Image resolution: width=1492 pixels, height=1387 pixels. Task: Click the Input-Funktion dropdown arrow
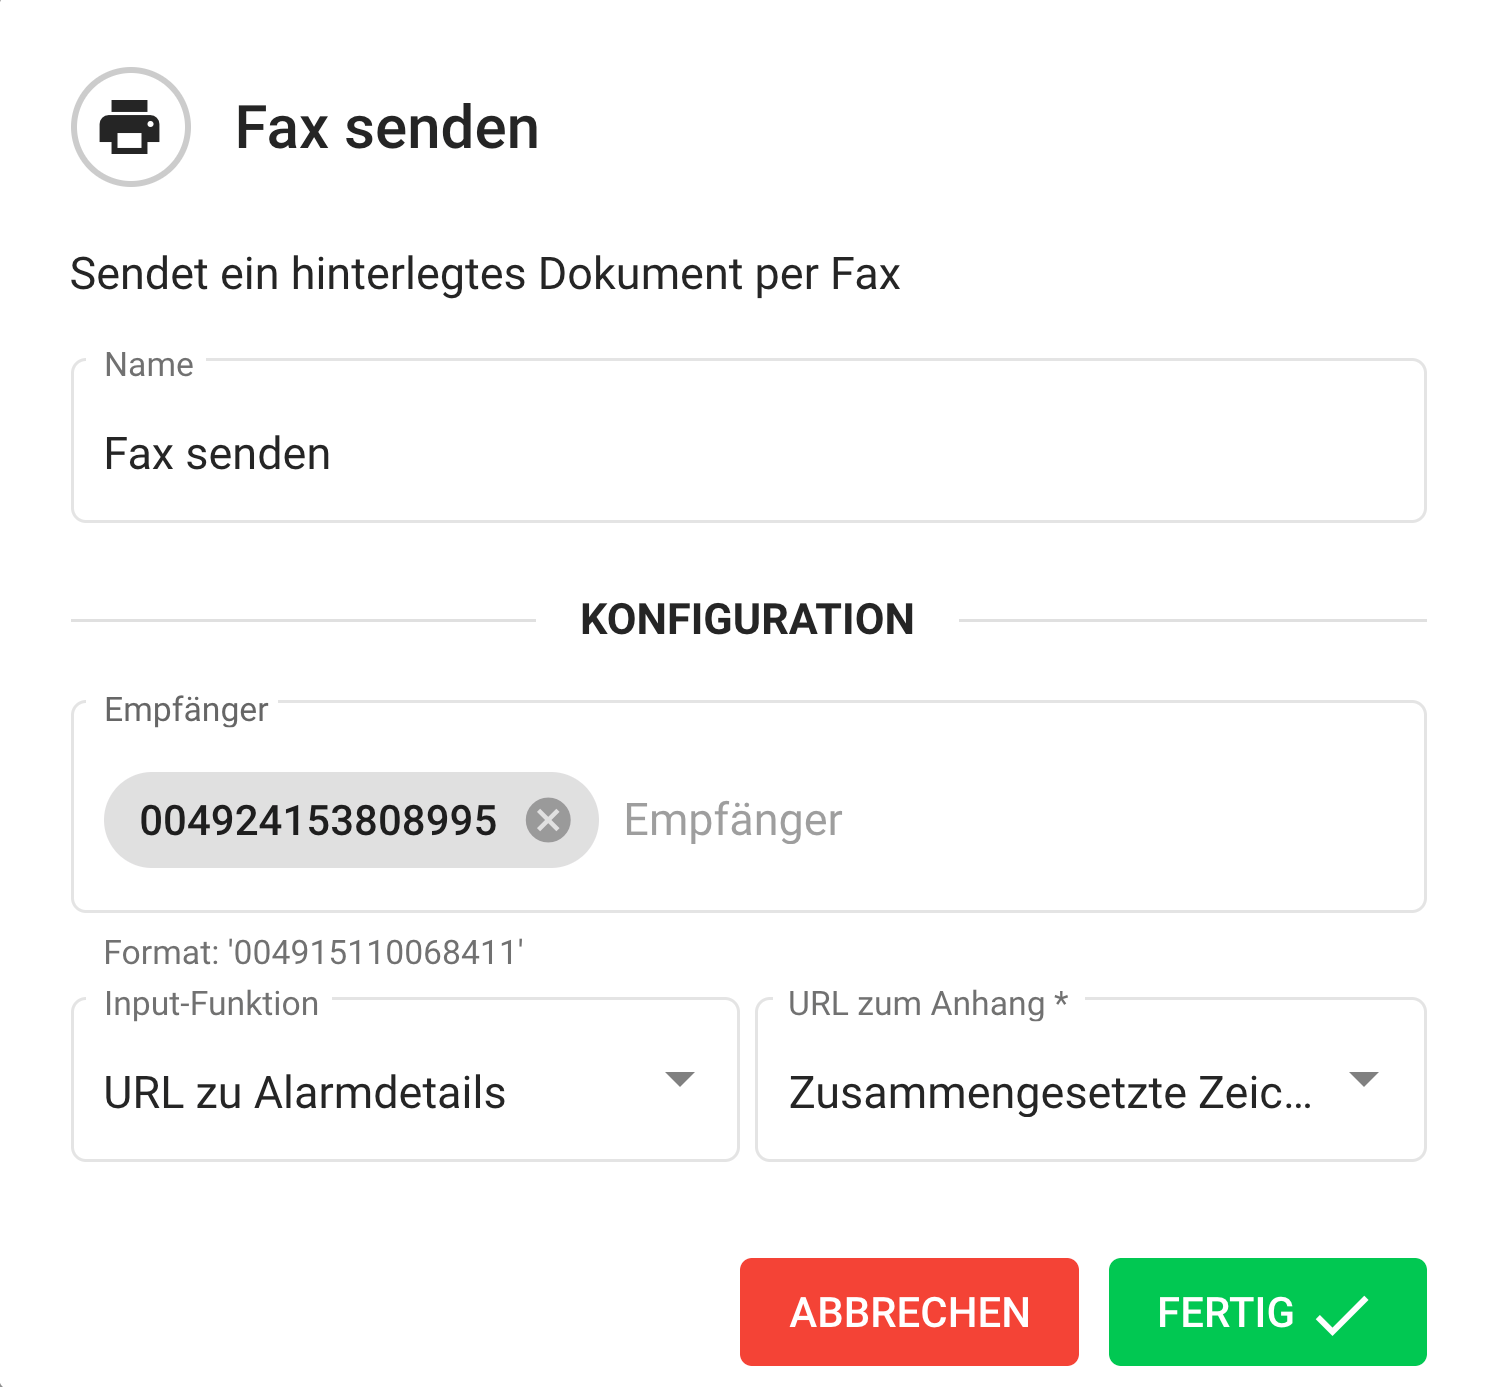(x=680, y=1080)
